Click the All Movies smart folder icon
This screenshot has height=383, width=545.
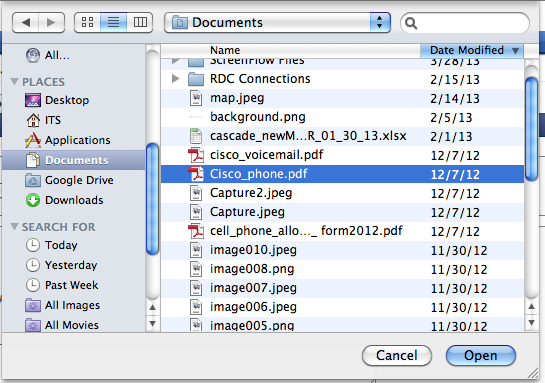coord(33,325)
